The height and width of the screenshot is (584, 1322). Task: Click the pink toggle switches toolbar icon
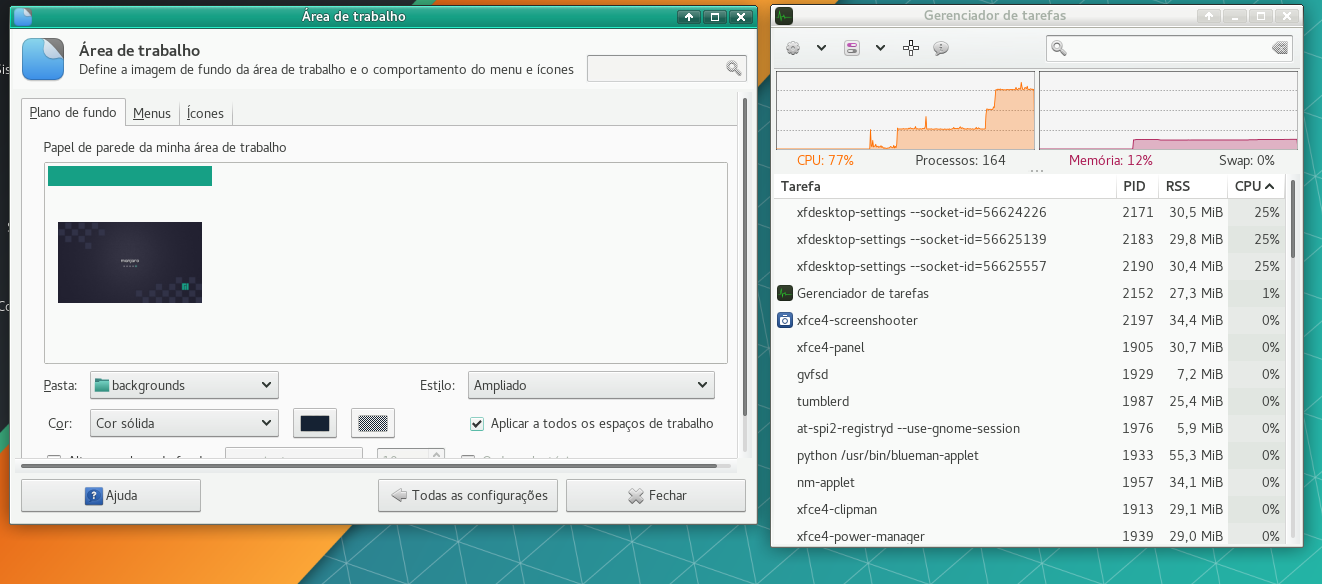tap(852, 48)
